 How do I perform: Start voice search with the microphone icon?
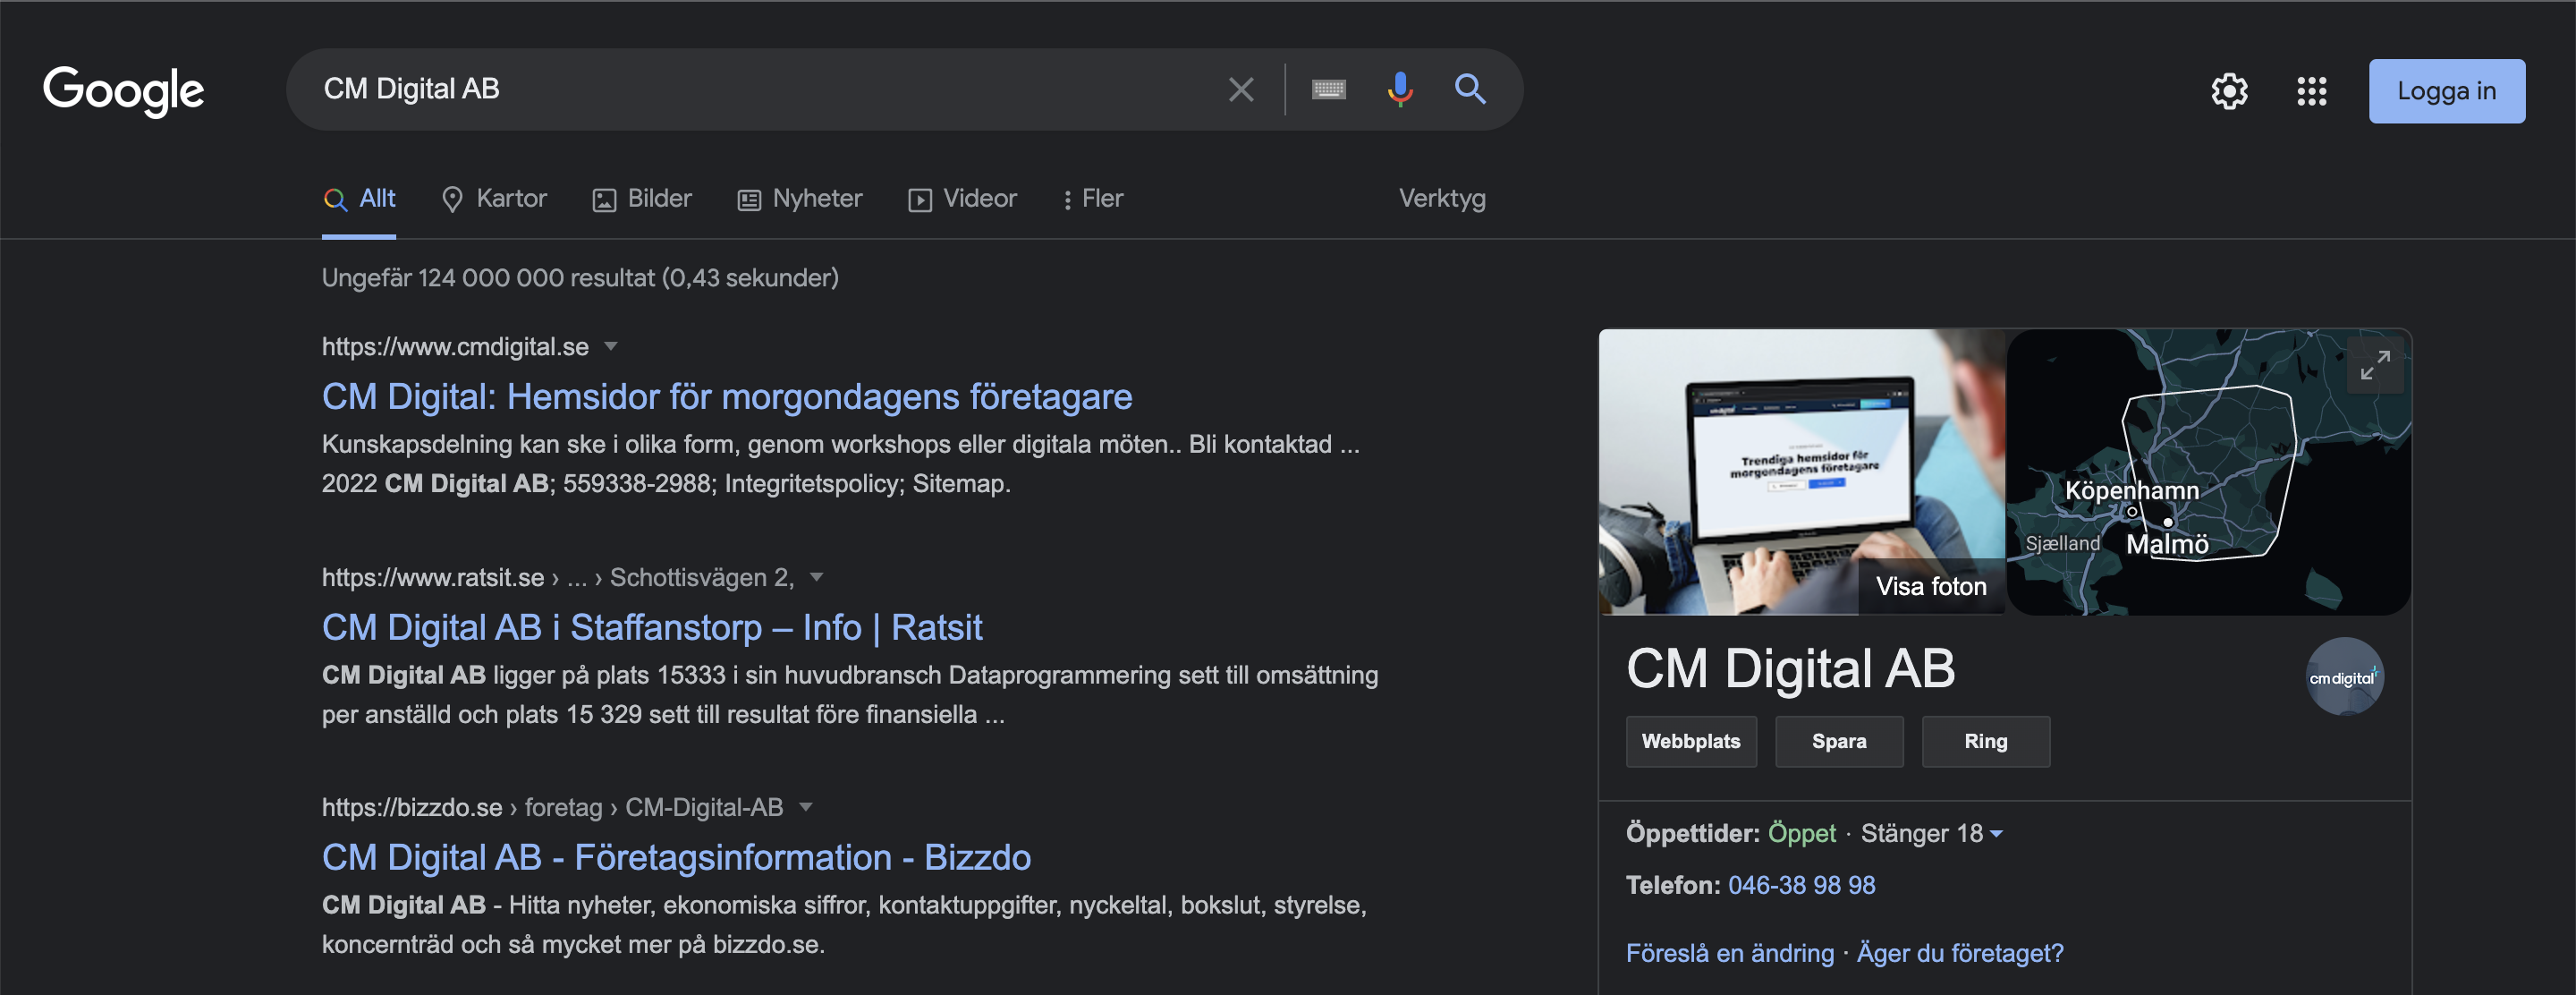pos(1399,90)
